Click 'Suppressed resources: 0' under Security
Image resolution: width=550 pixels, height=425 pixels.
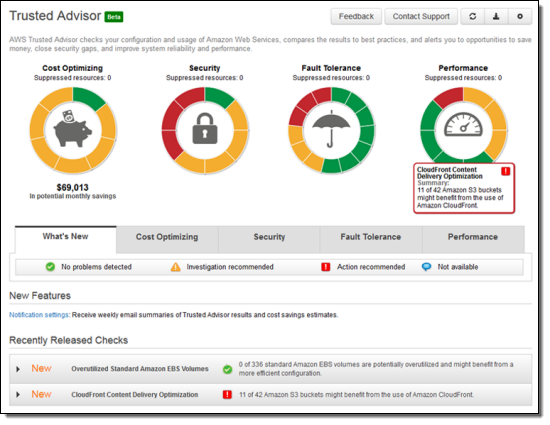click(205, 78)
